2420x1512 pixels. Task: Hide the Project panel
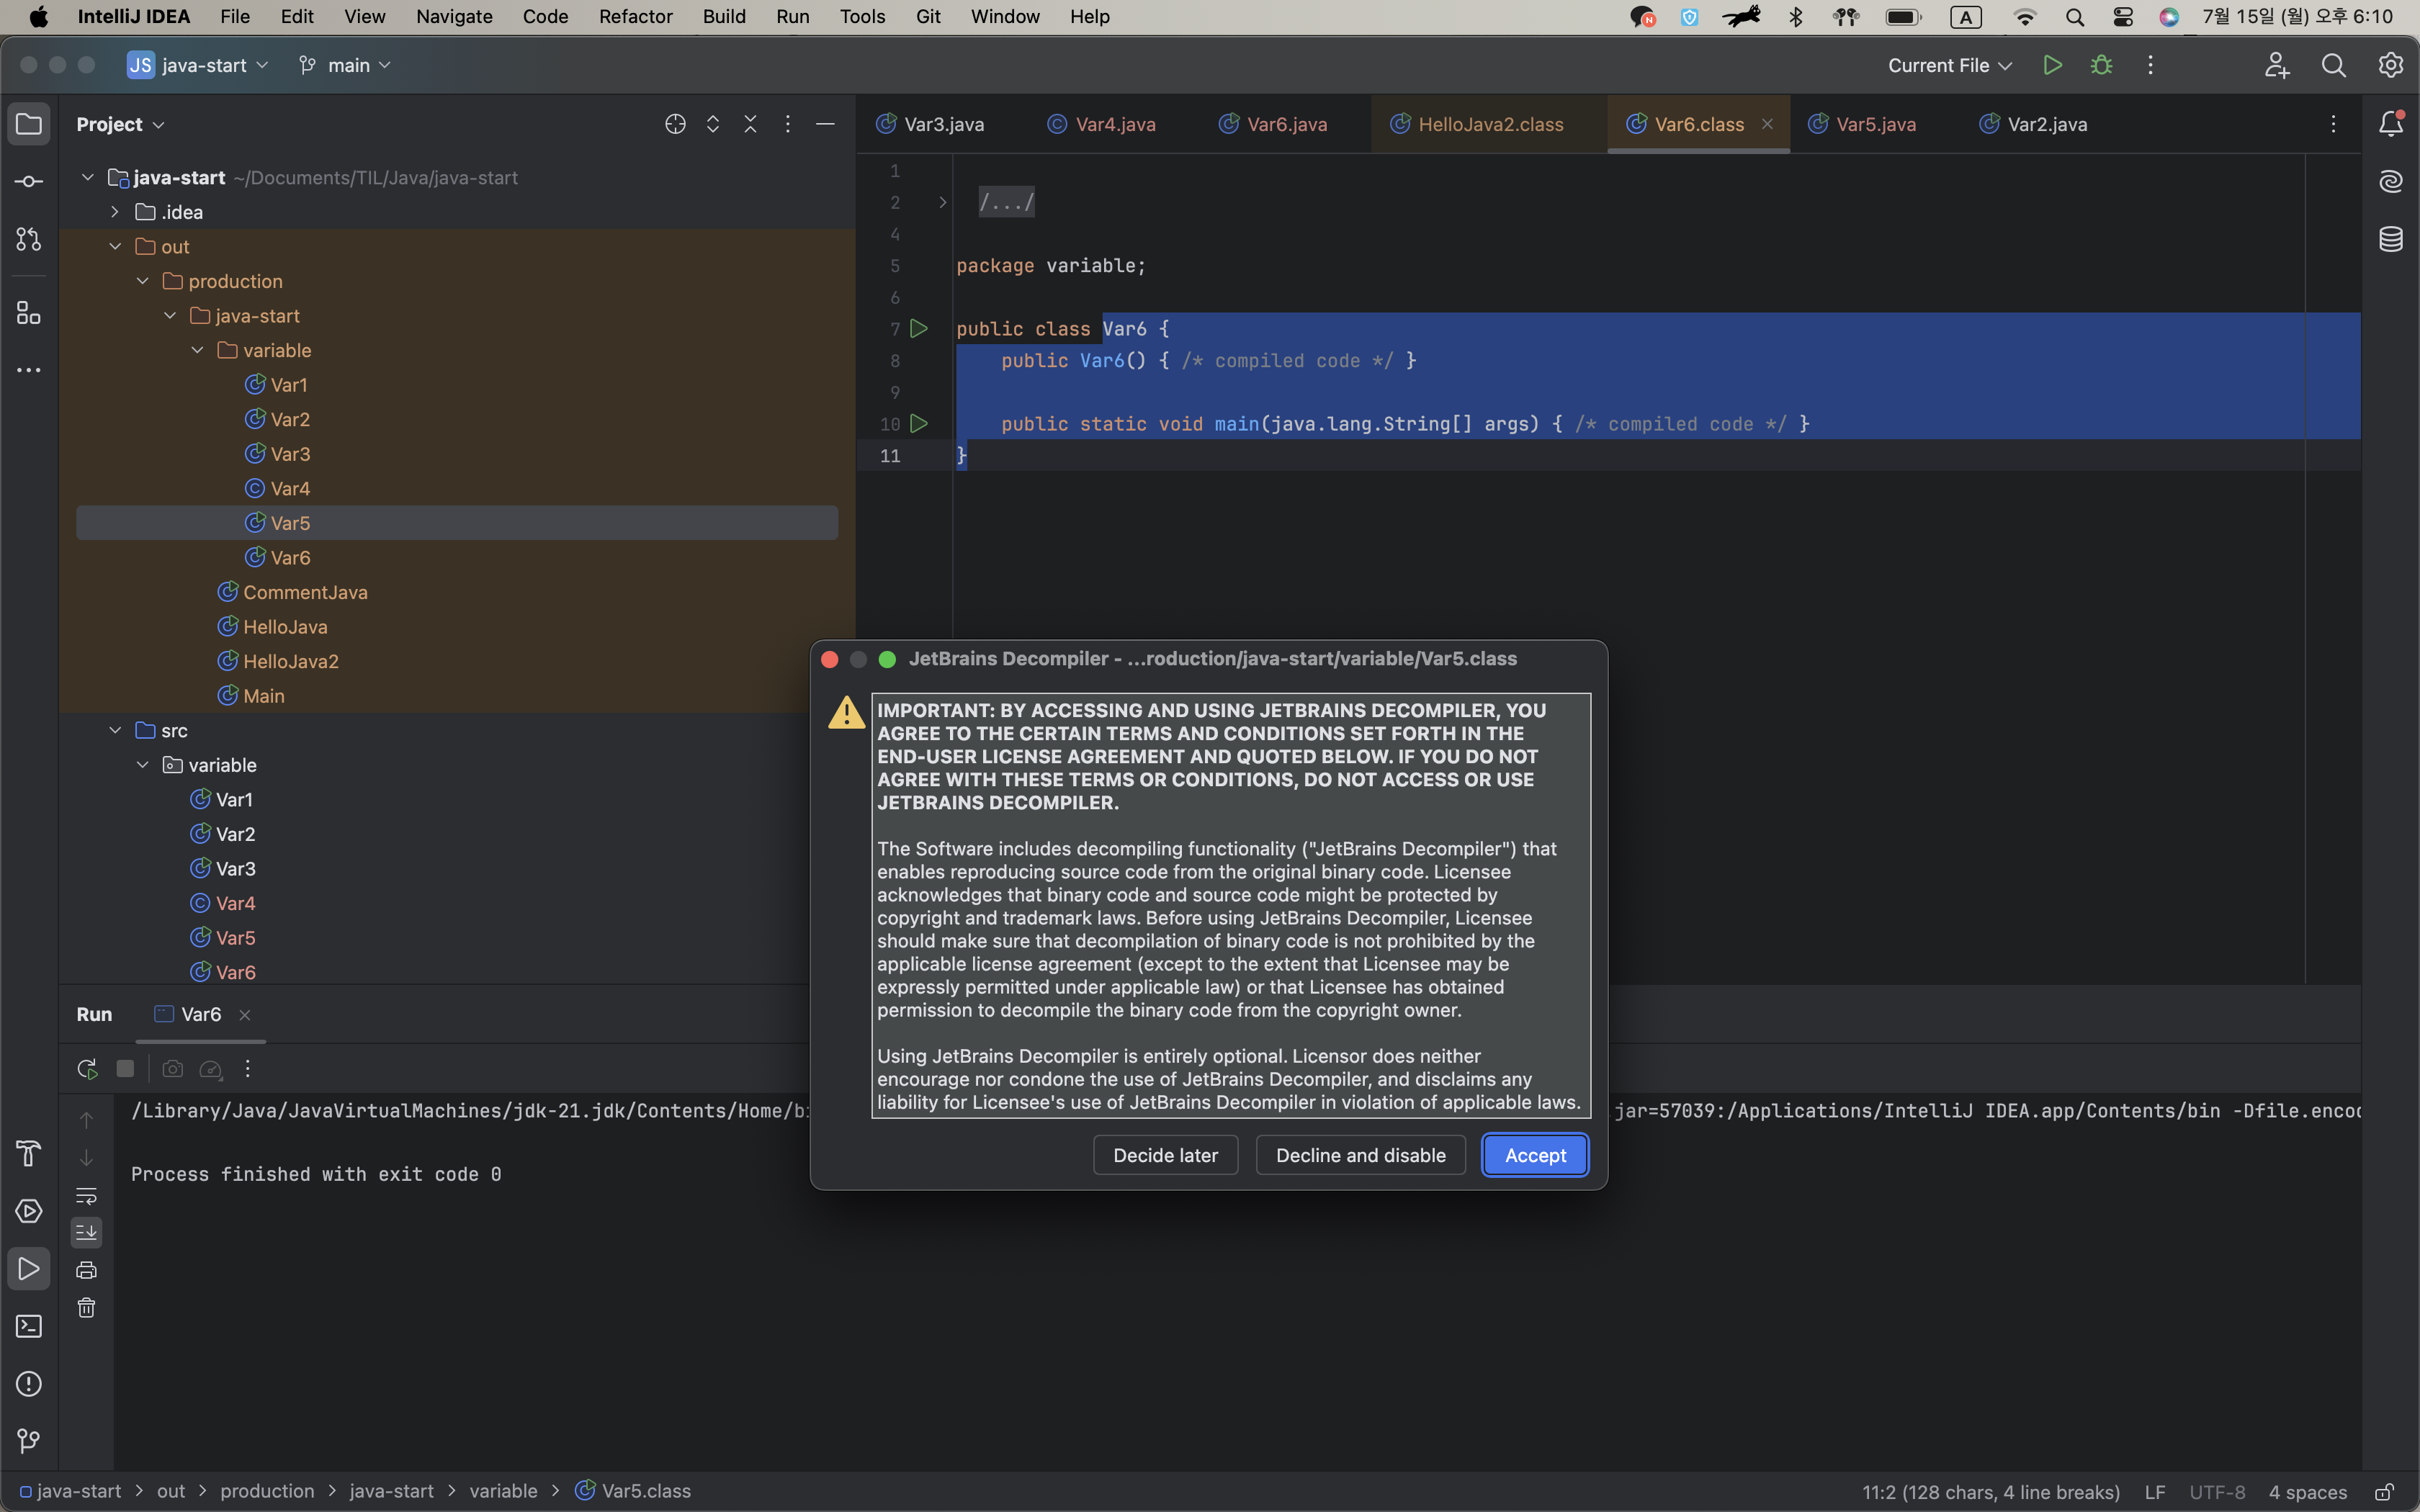(x=825, y=124)
